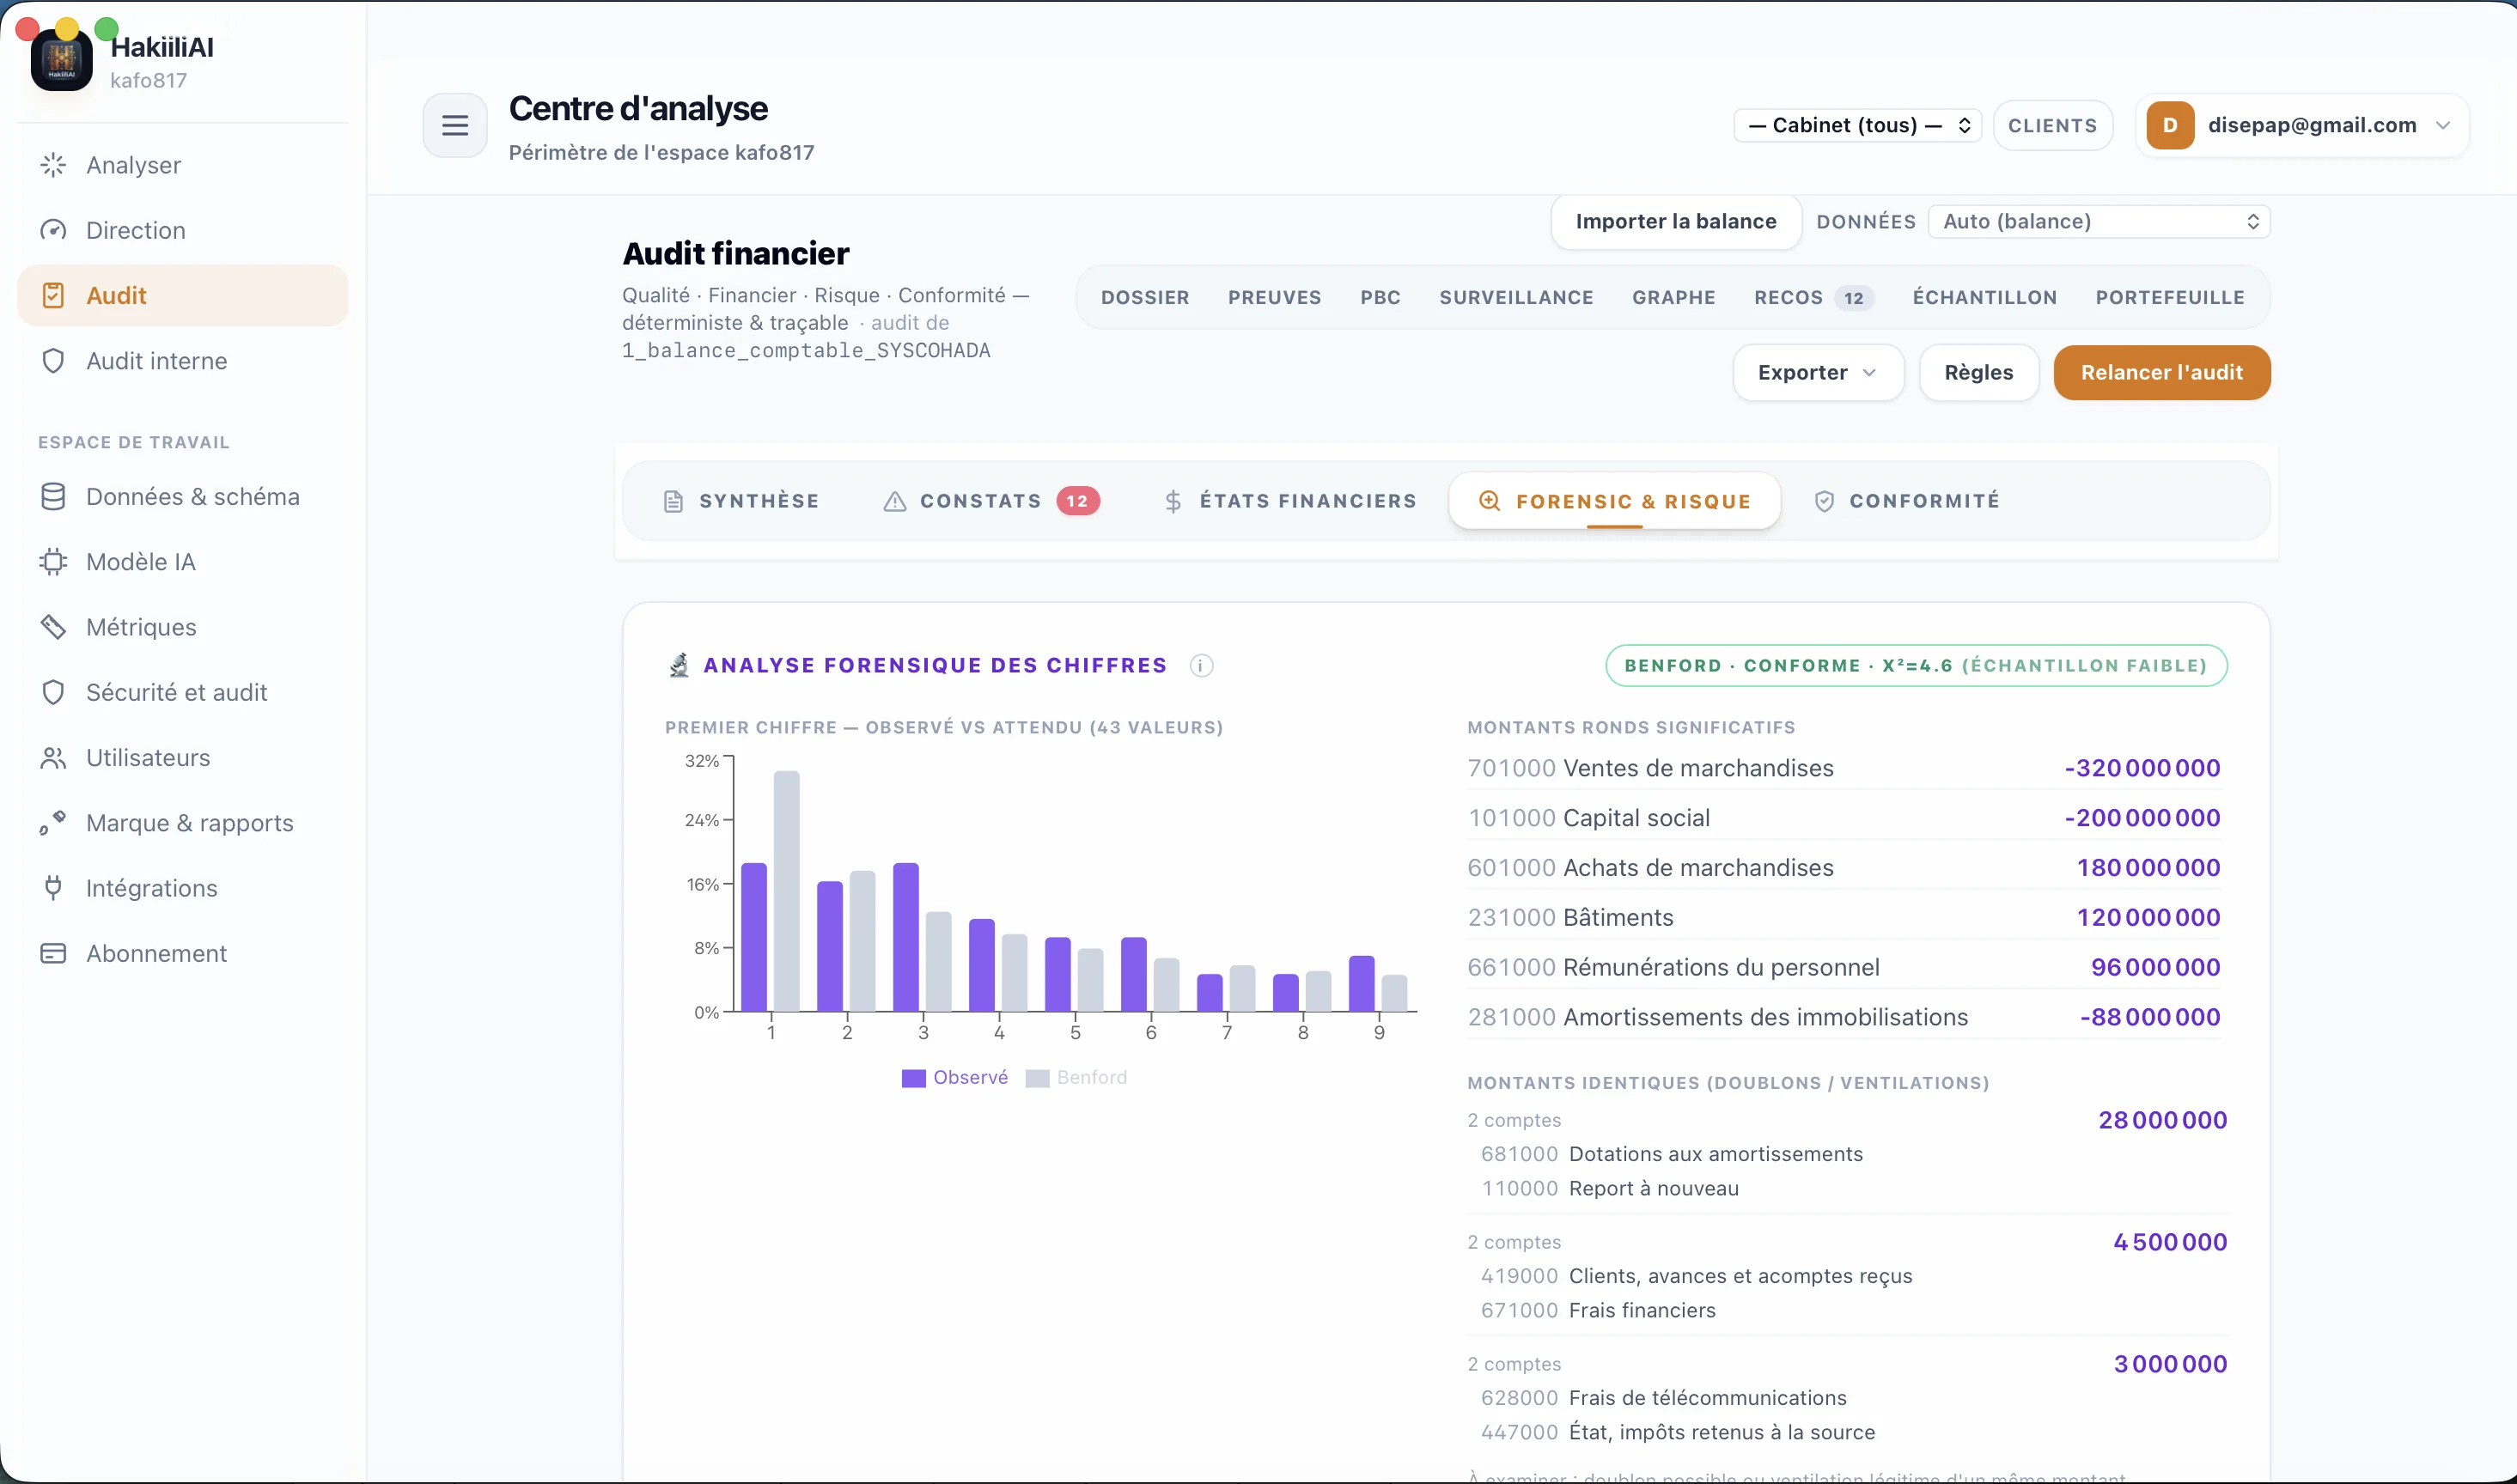Viewport: 2517px width, 1484px height.
Task: Open the Données Auto (balance) dropdown
Action: click(x=2098, y=221)
